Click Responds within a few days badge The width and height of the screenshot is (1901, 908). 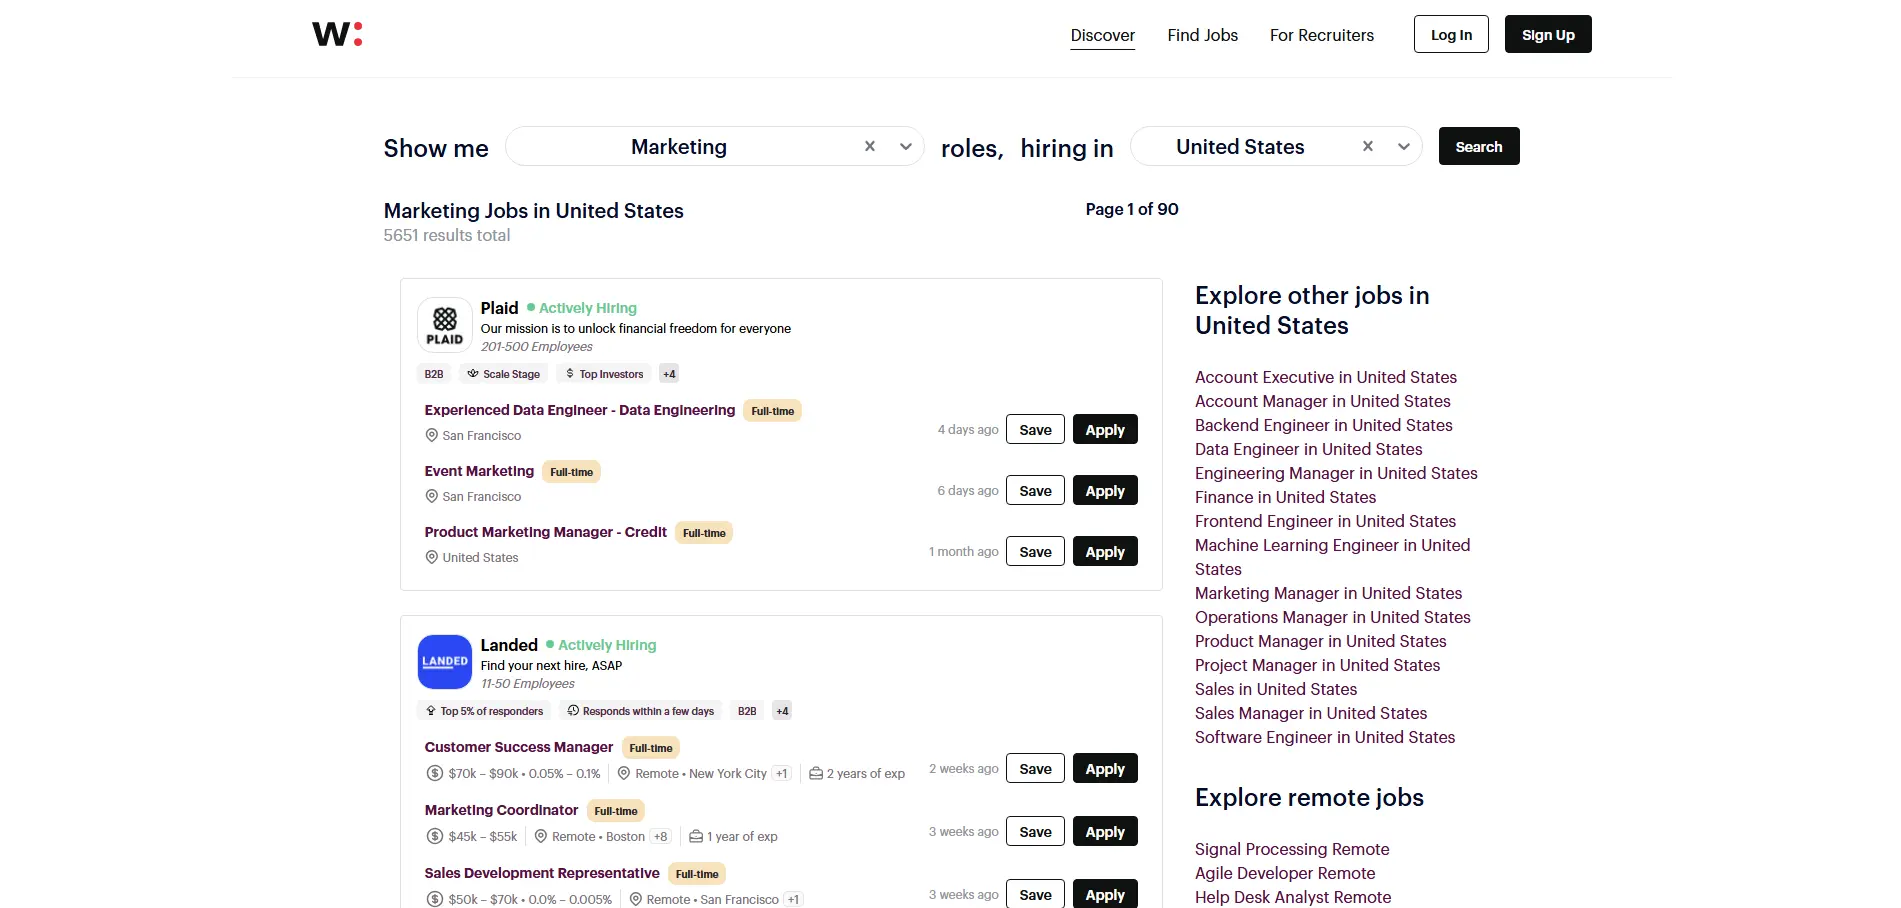[x=640, y=711]
